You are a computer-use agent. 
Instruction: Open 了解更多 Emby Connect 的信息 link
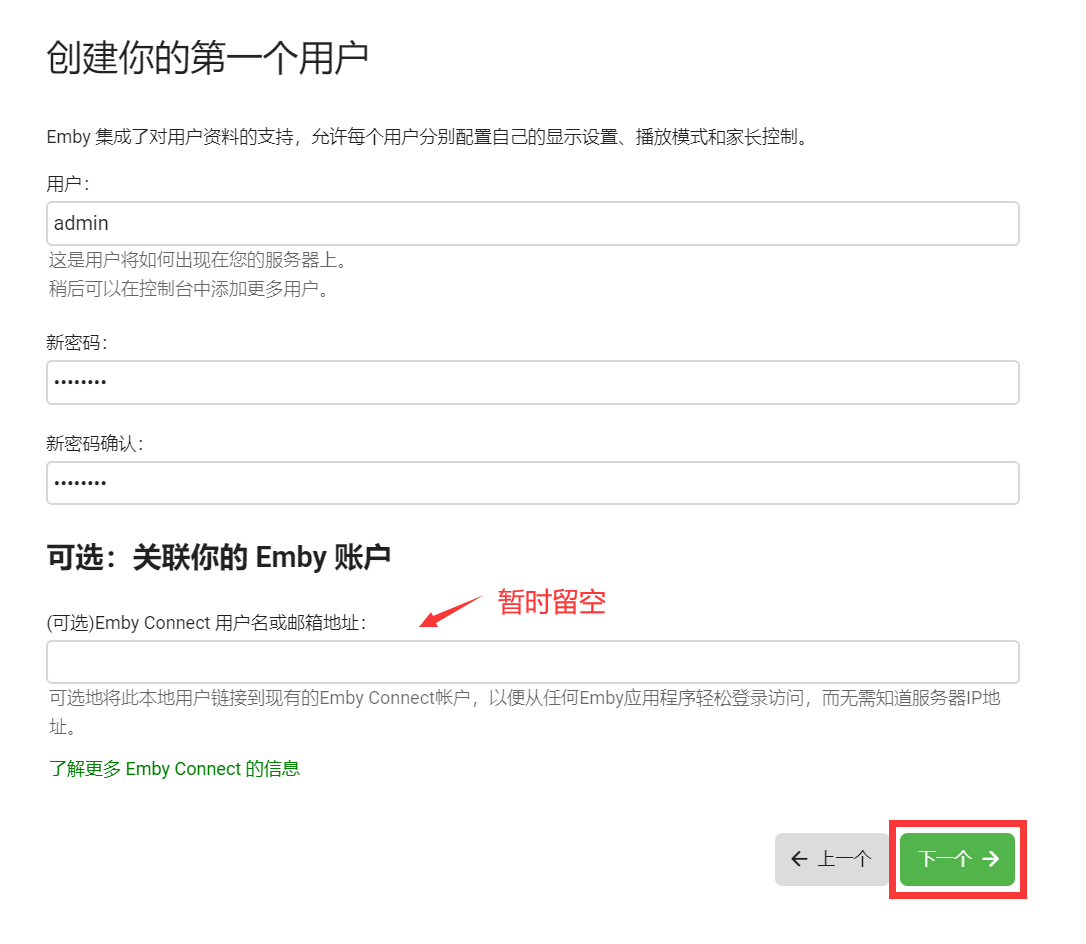pyautogui.click(x=174, y=768)
